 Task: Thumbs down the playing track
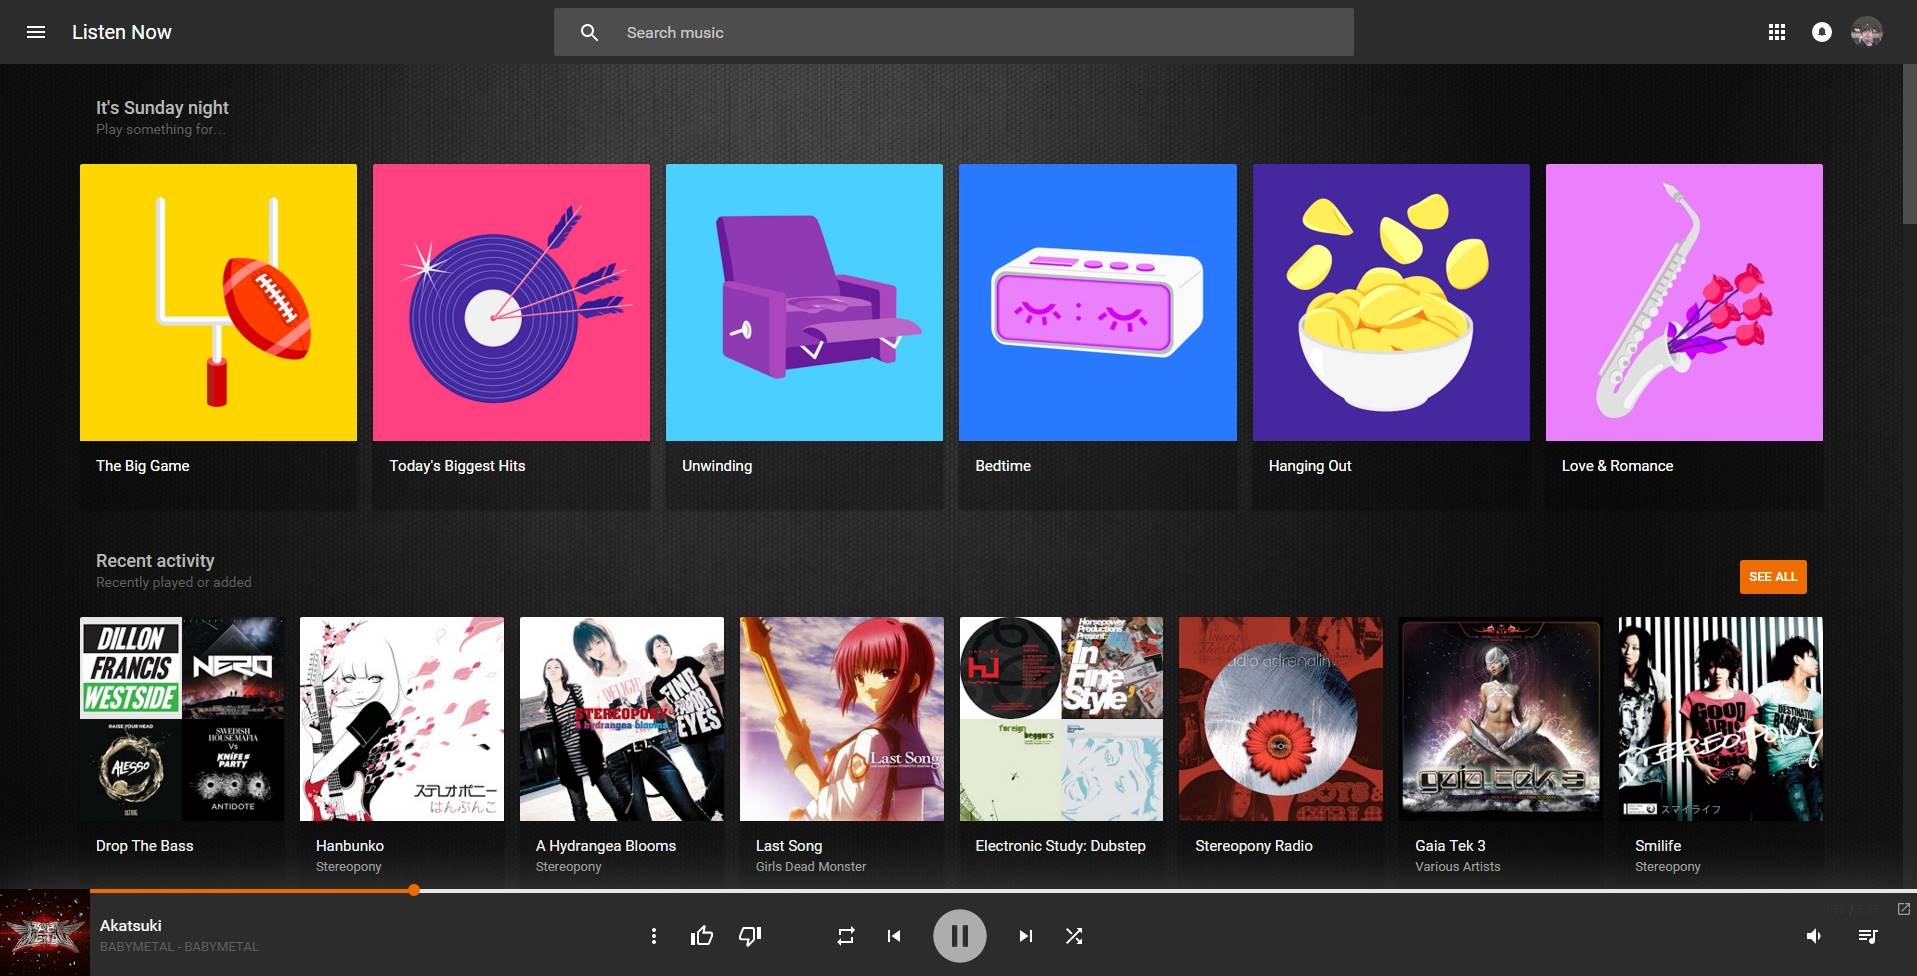pos(749,936)
